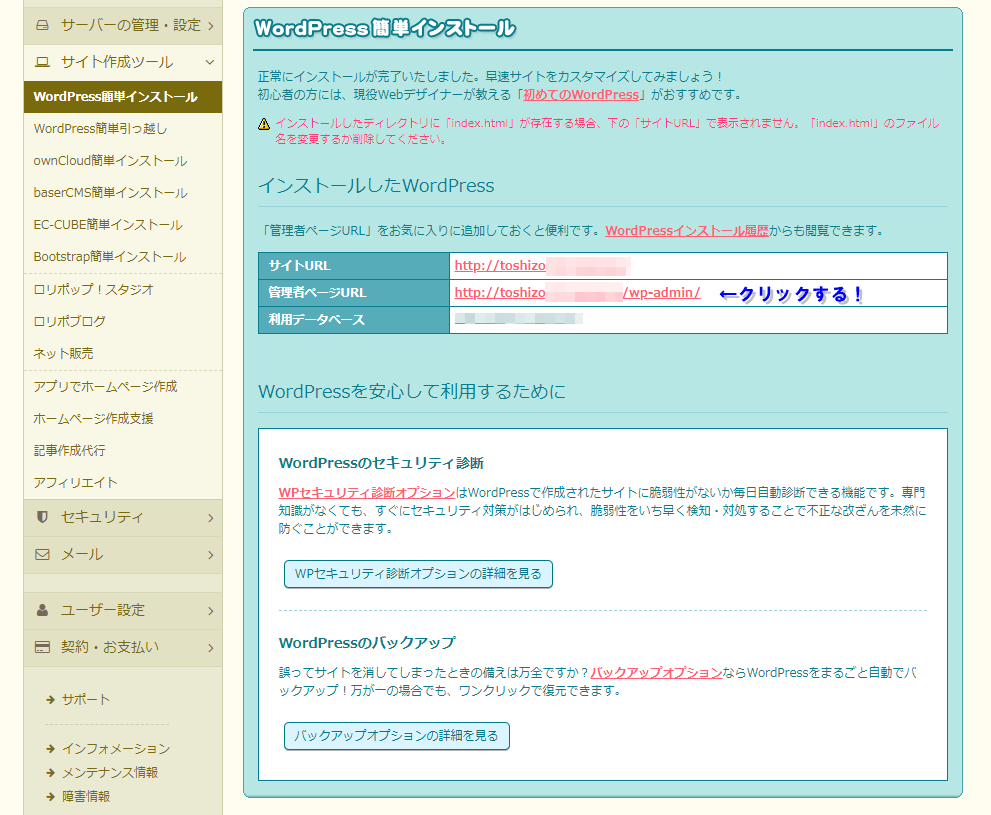This screenshot has width=991, height=815.
Task: Click the arrow icon beside サポート
Action: pos(50,700)
